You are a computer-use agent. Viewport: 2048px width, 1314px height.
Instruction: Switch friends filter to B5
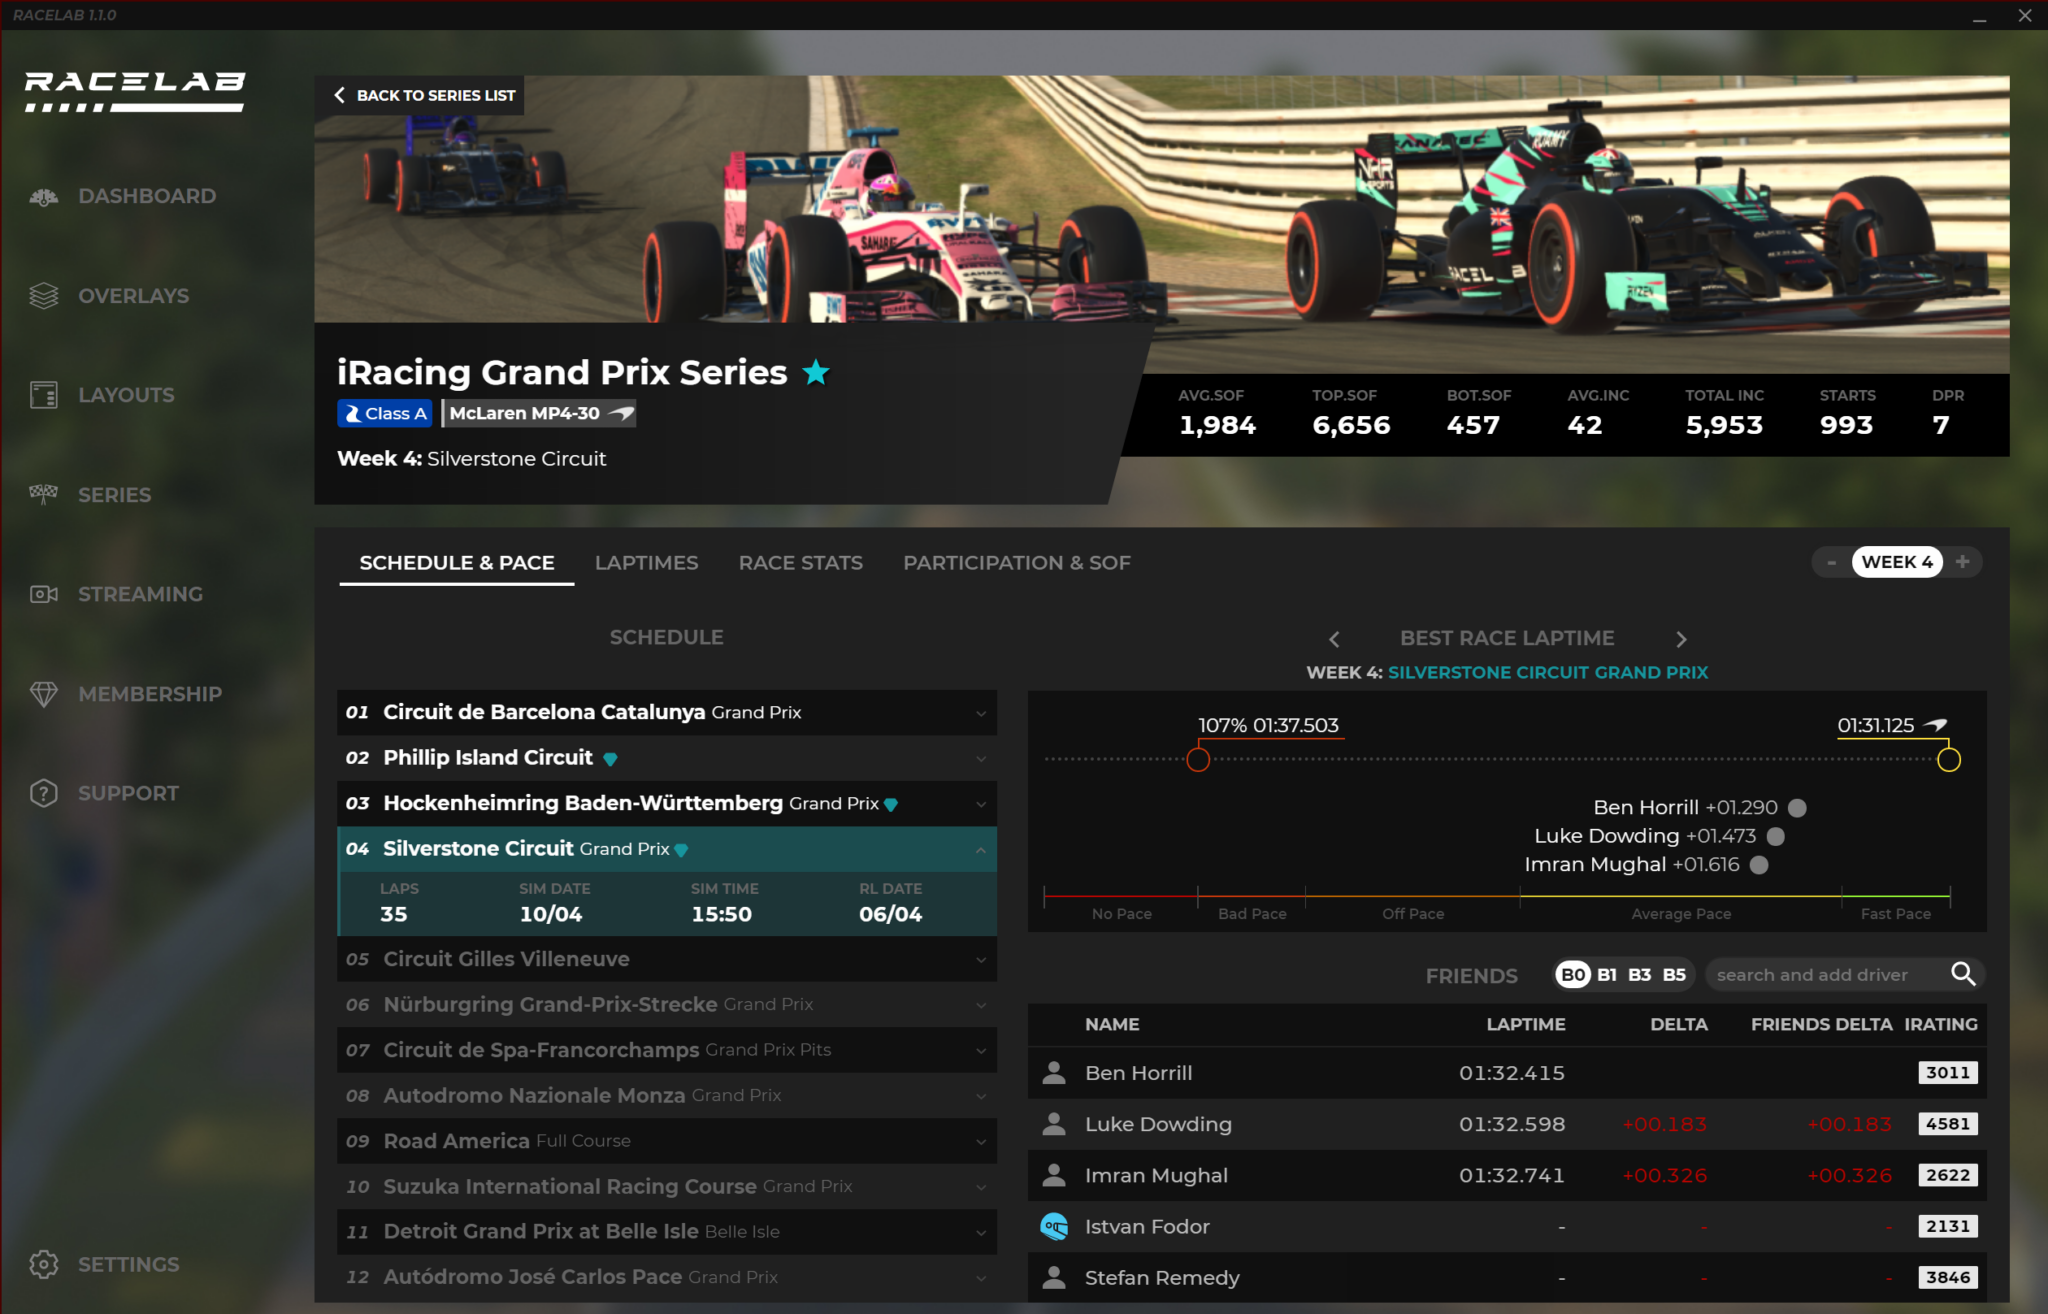pyautogui.click(x=1675, y=974)
